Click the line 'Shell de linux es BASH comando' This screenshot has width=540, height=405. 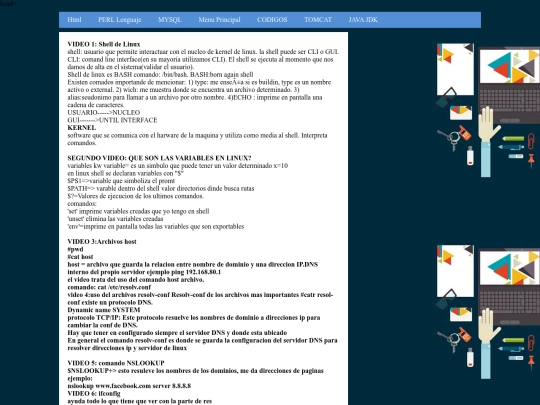160,74
